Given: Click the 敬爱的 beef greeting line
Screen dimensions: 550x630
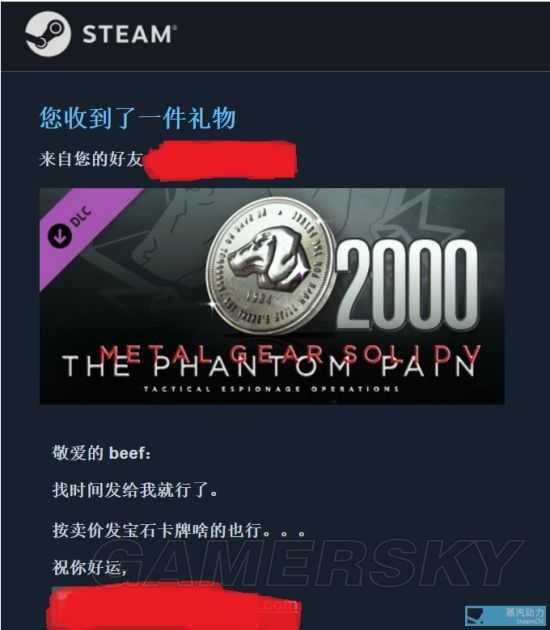Looking at the screenshot, I should click(102, 453).
